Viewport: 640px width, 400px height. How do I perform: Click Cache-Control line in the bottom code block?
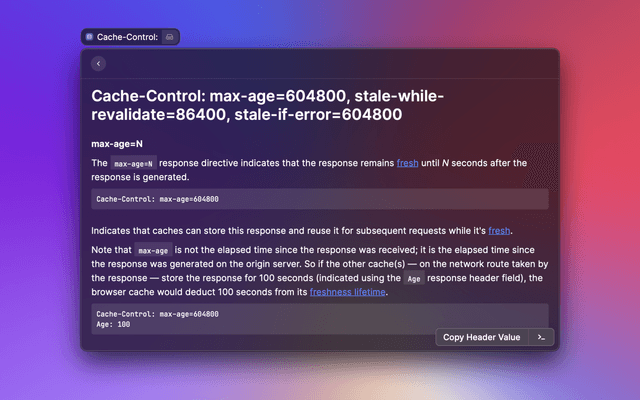click(157, 314)
